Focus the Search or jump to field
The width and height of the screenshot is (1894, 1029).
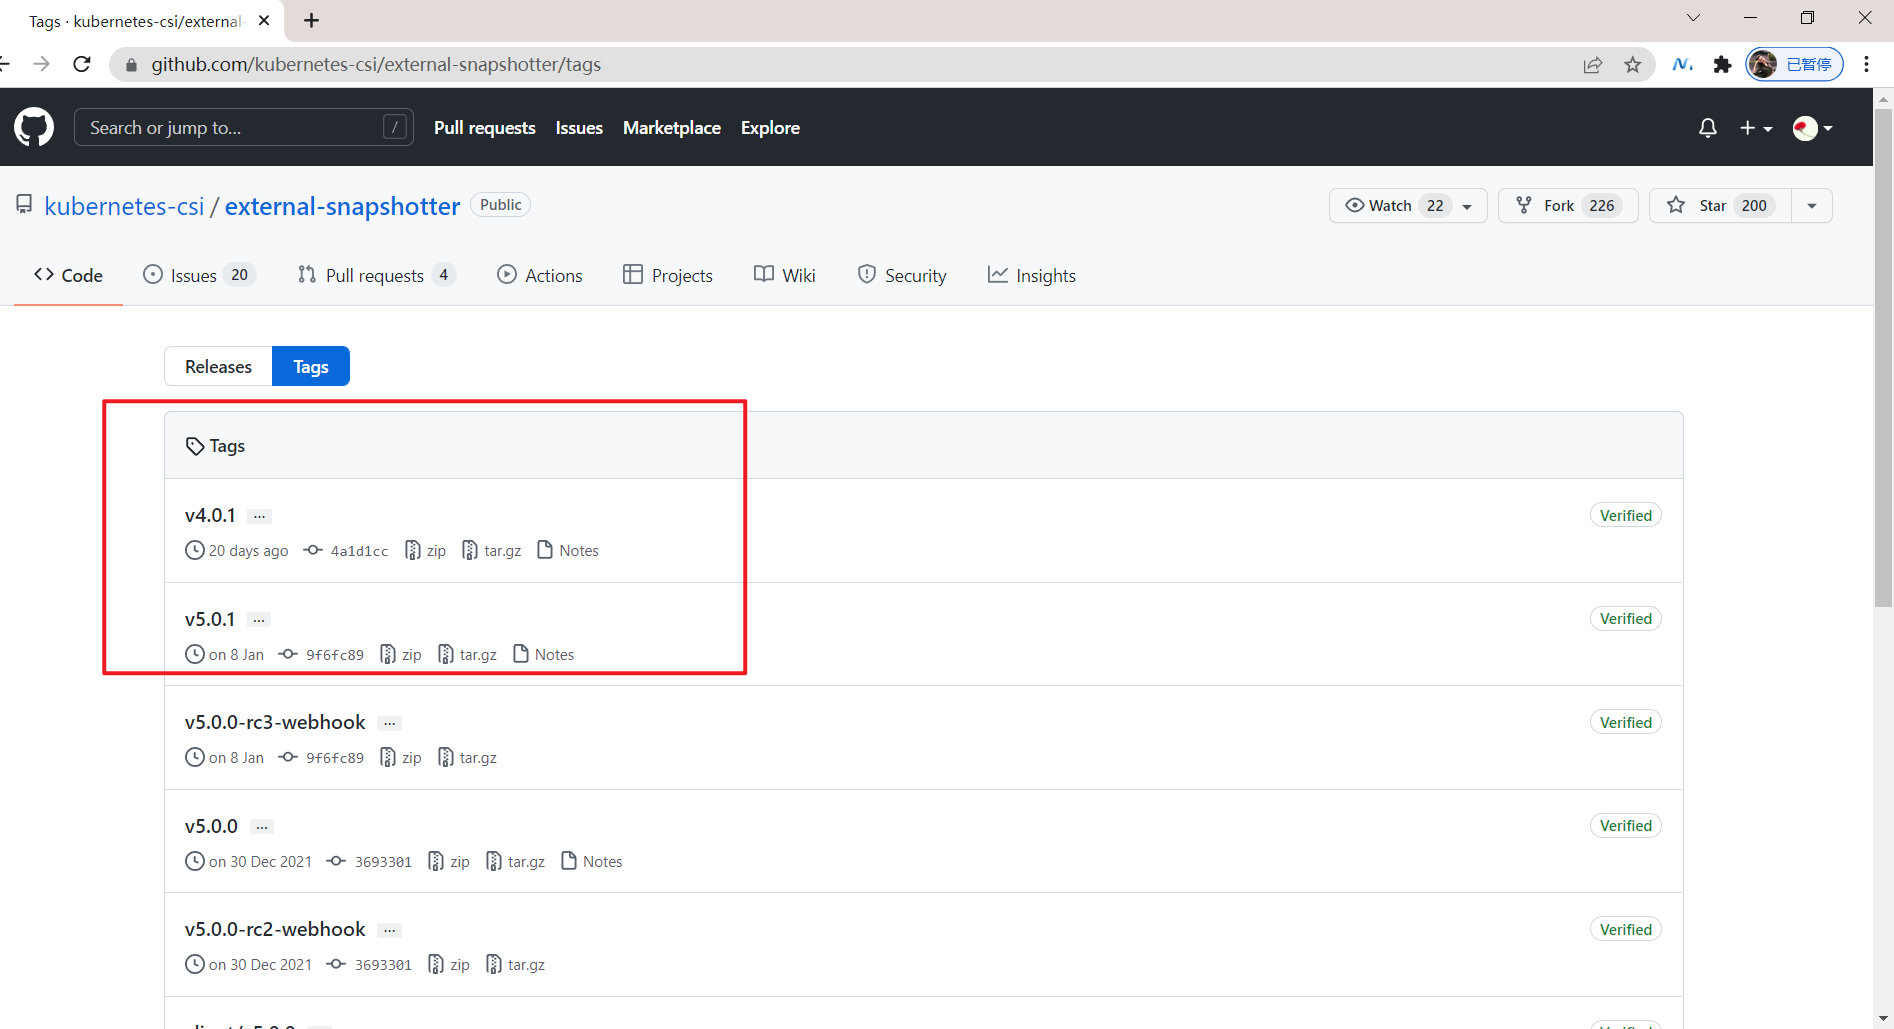pyautogui.click(x=244, y=127)
